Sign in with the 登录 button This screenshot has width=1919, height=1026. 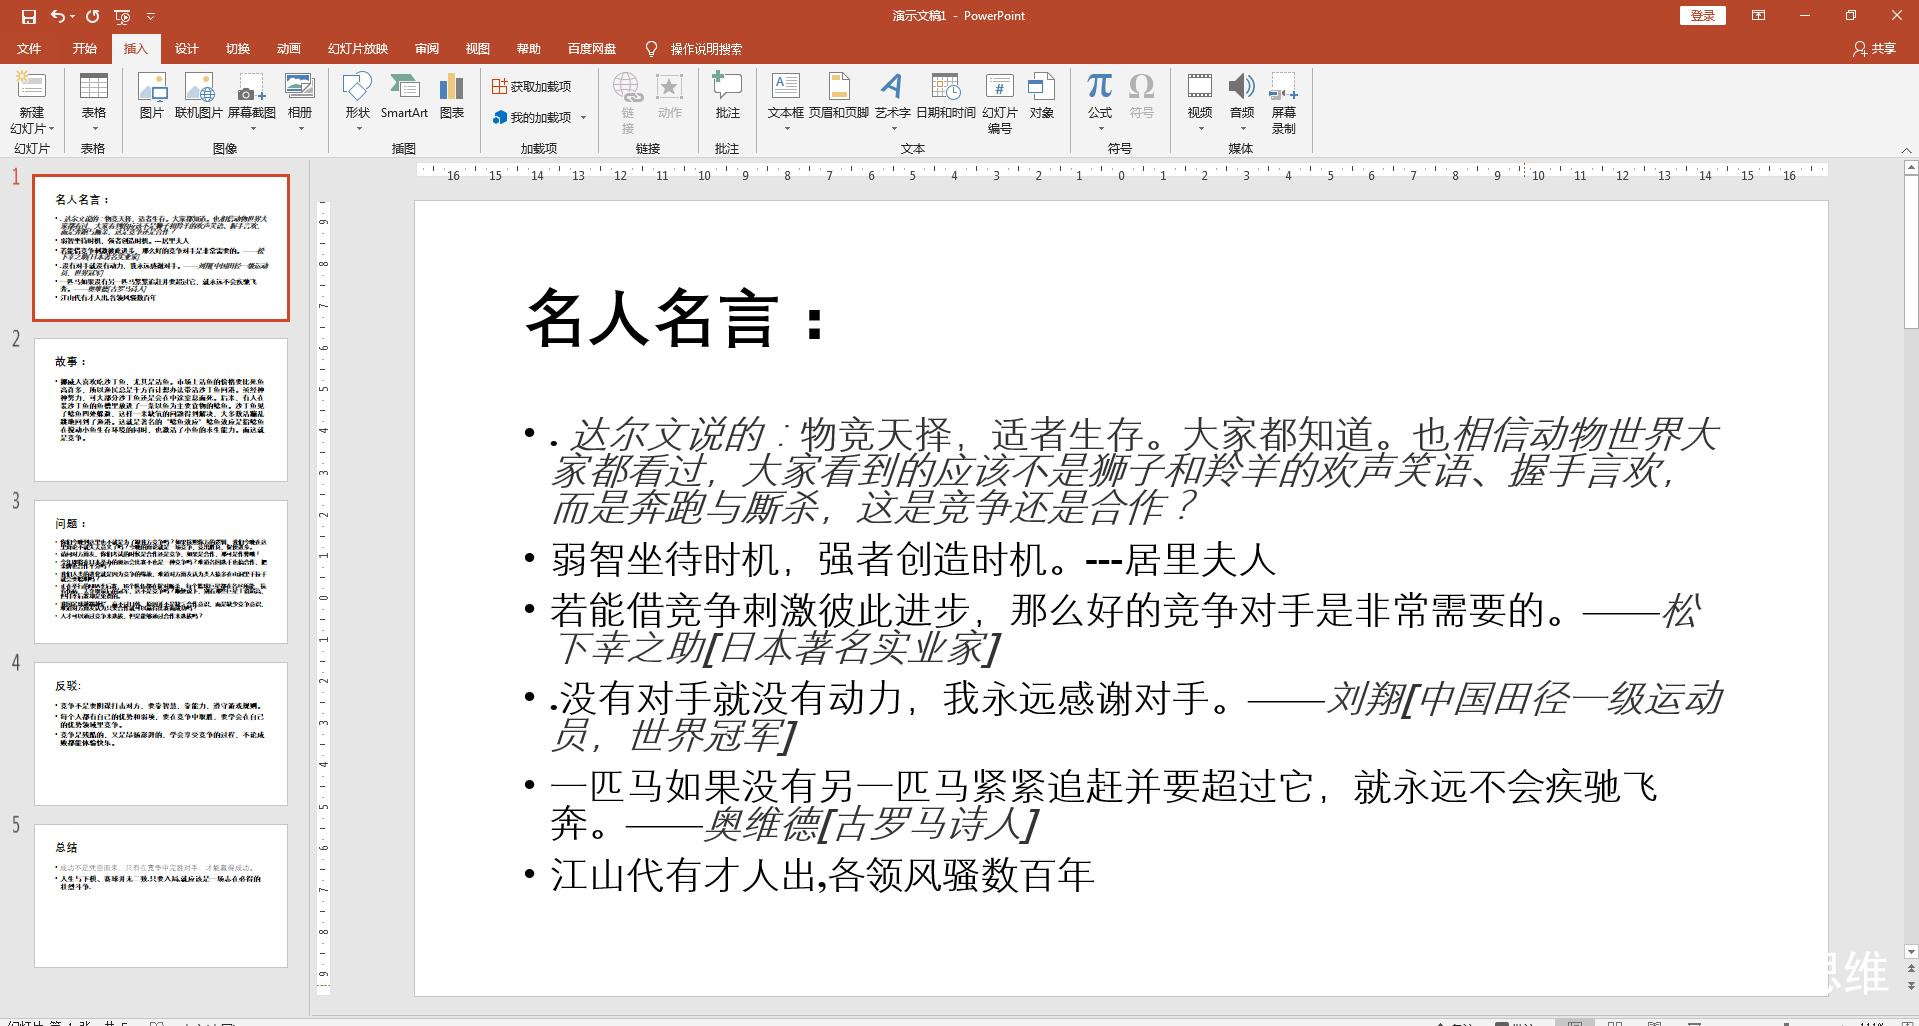point(1701,15)
